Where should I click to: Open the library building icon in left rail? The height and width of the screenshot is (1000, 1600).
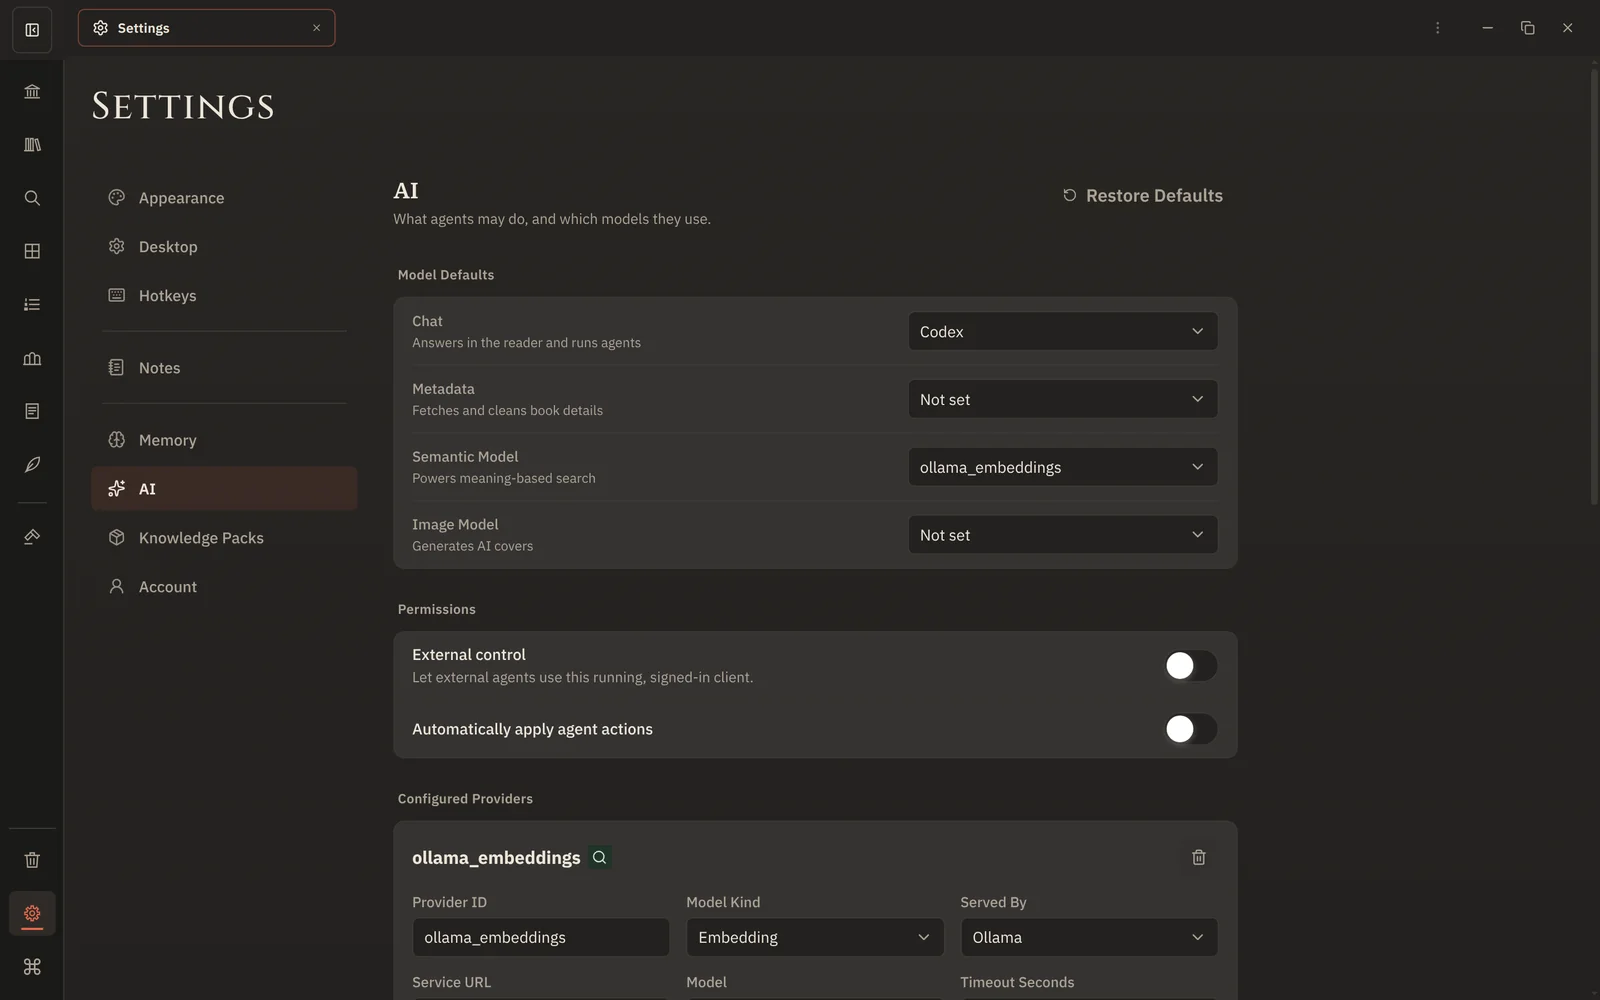[32, 91]
